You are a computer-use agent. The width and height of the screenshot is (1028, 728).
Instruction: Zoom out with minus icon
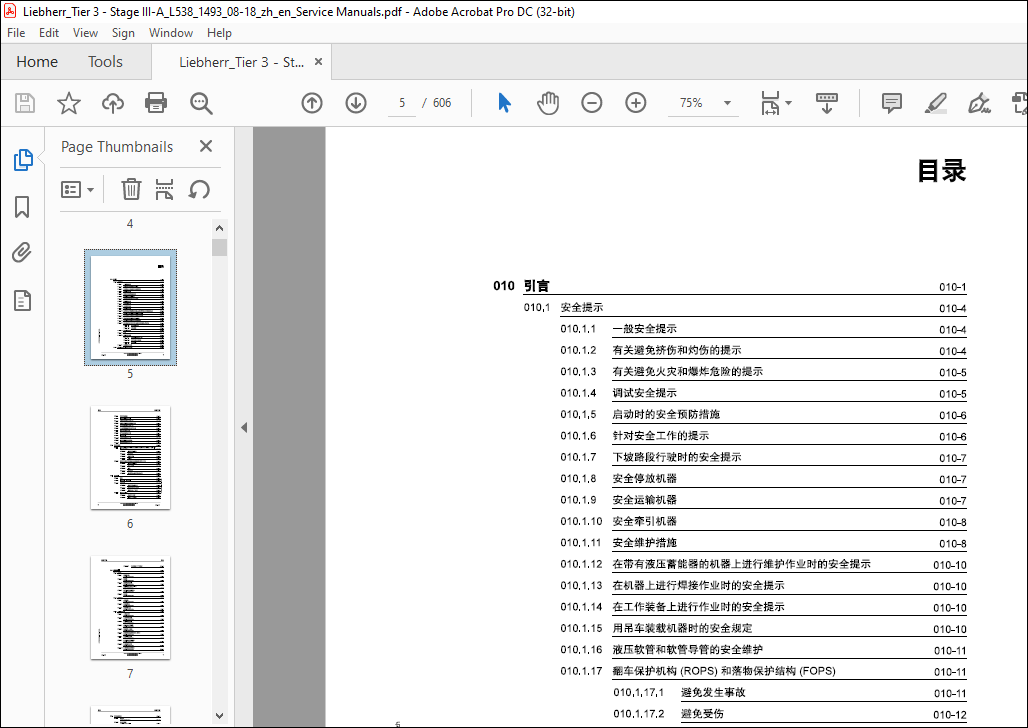591,103
